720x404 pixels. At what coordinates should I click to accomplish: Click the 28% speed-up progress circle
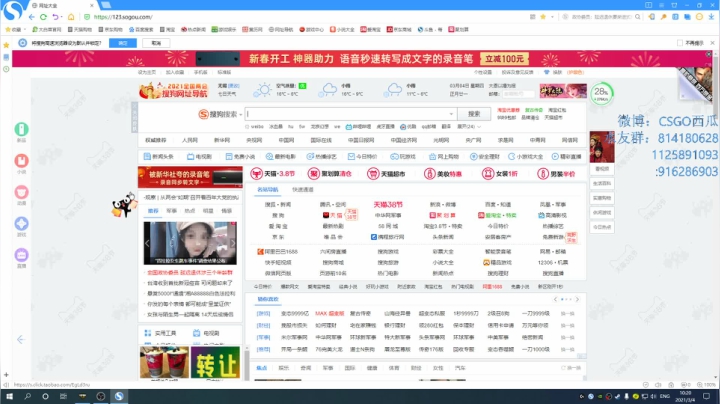point(602,93)
